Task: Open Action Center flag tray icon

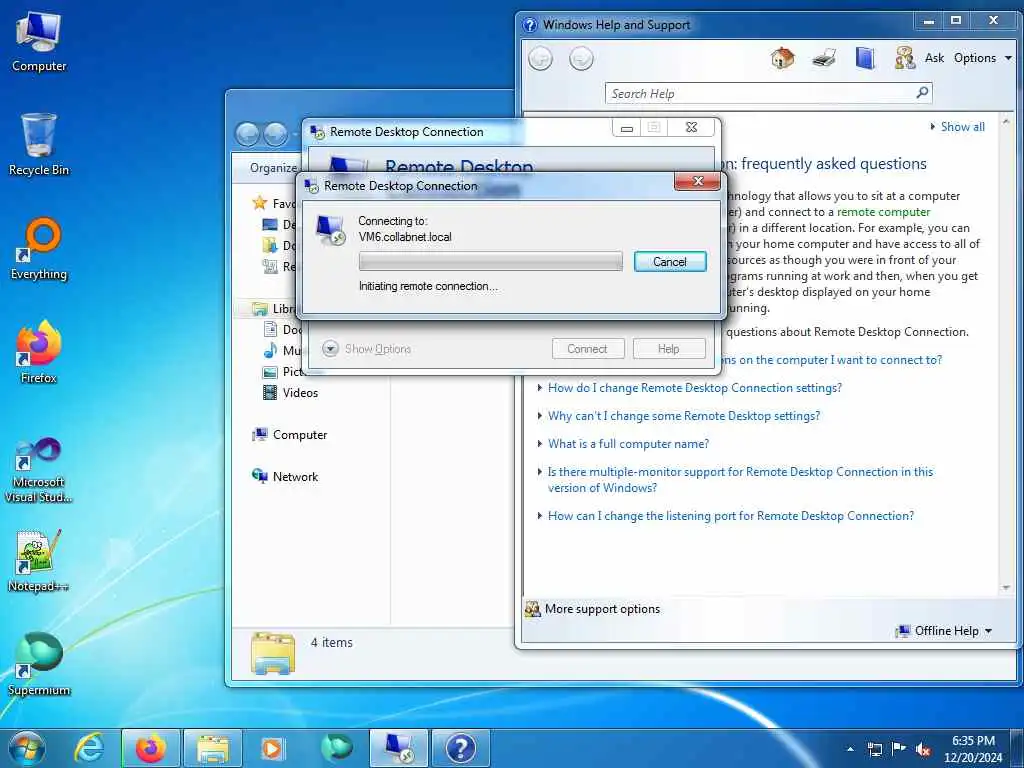Action: tap(899, 749)
